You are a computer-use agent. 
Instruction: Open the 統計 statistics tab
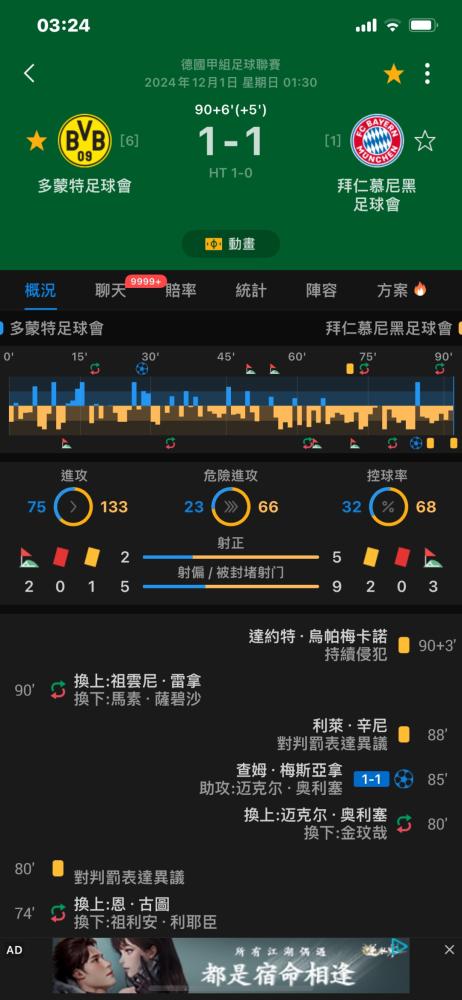click(251, 291)
